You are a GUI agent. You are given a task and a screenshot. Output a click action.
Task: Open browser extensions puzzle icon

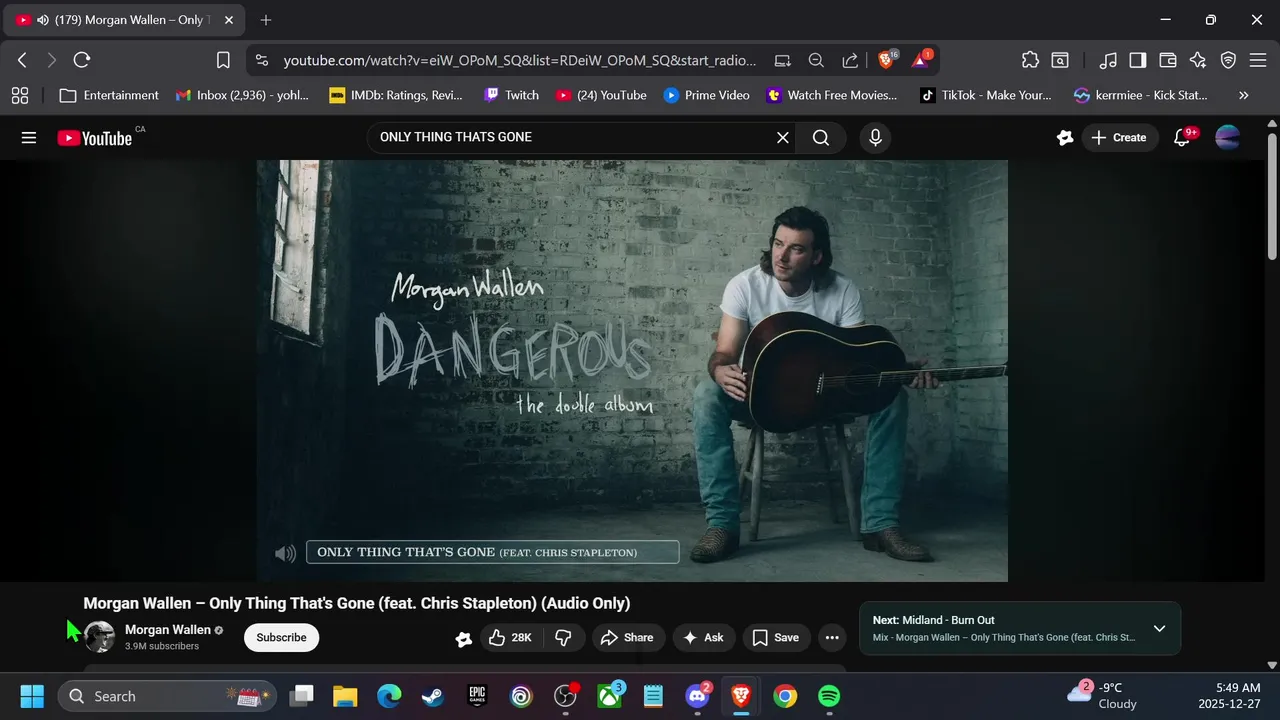[1030, 60]
